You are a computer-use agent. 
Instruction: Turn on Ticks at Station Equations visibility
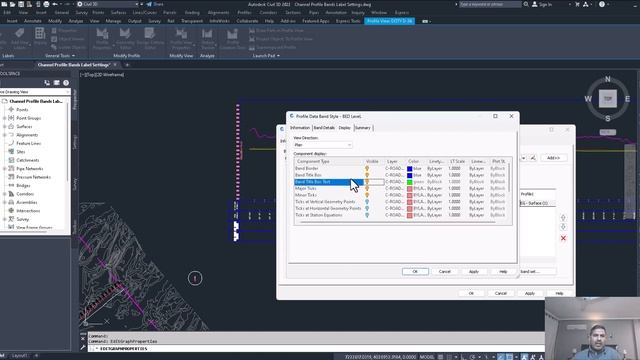(x=367, y=215)
